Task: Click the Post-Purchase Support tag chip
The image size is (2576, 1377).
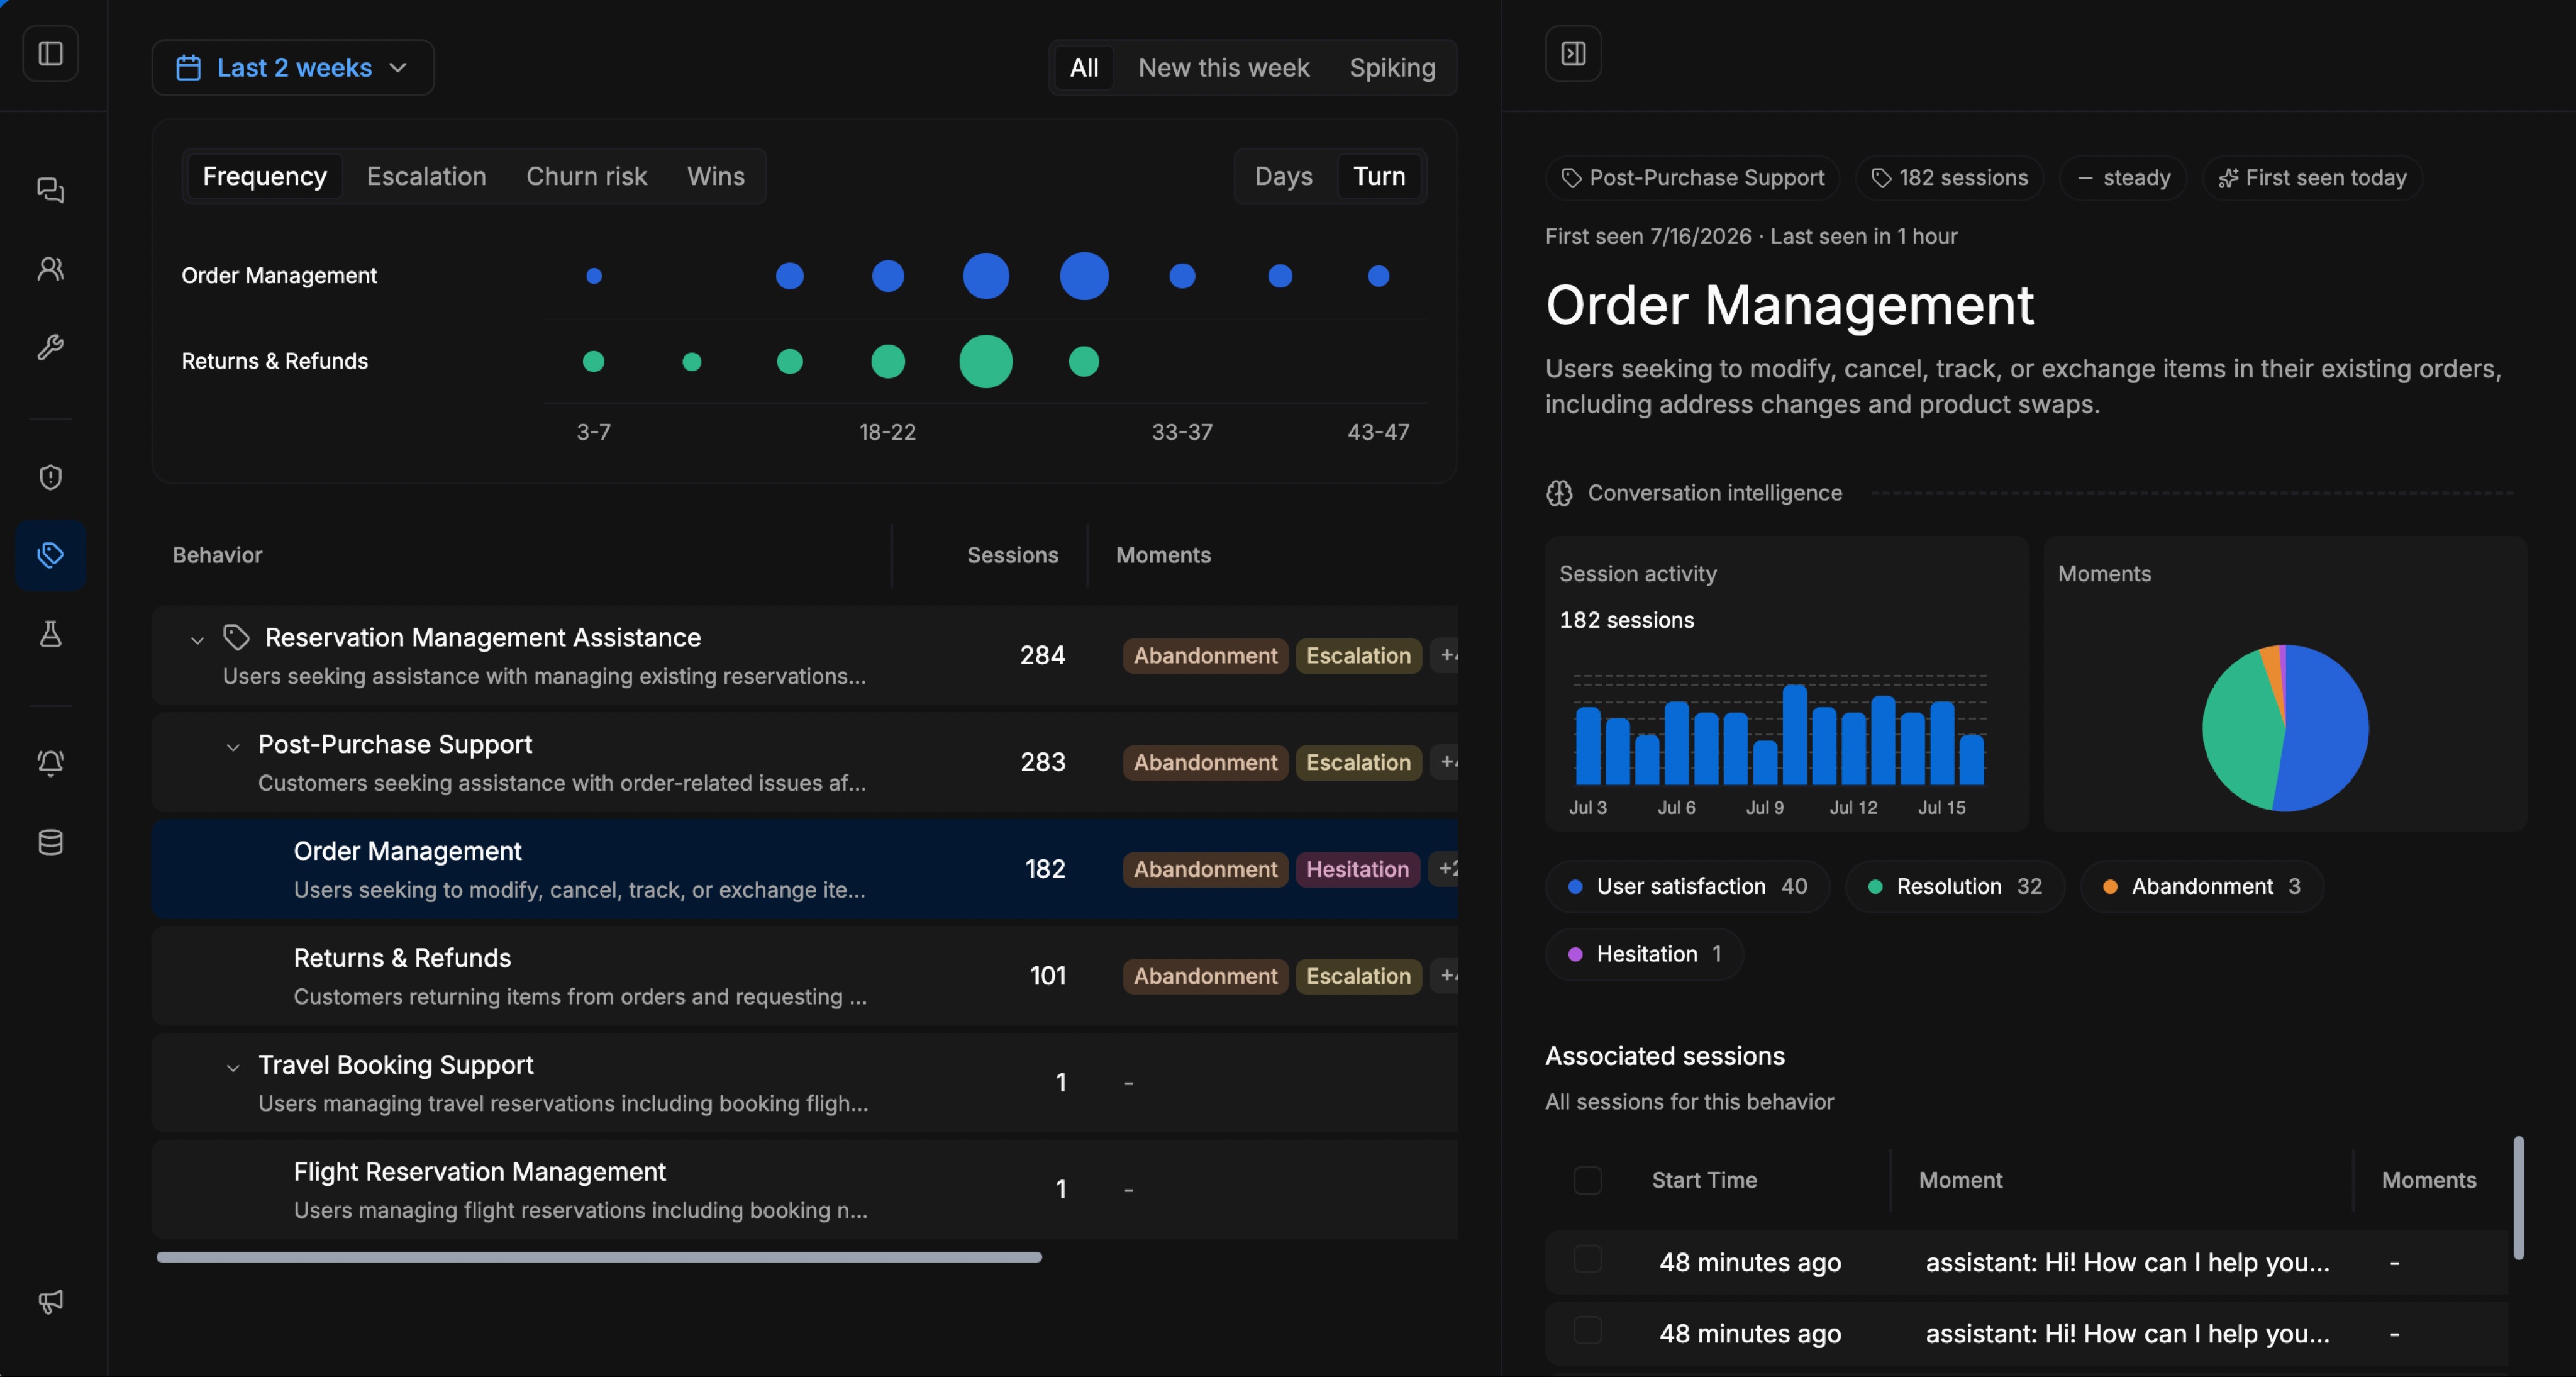Action: coord(1692,178)
